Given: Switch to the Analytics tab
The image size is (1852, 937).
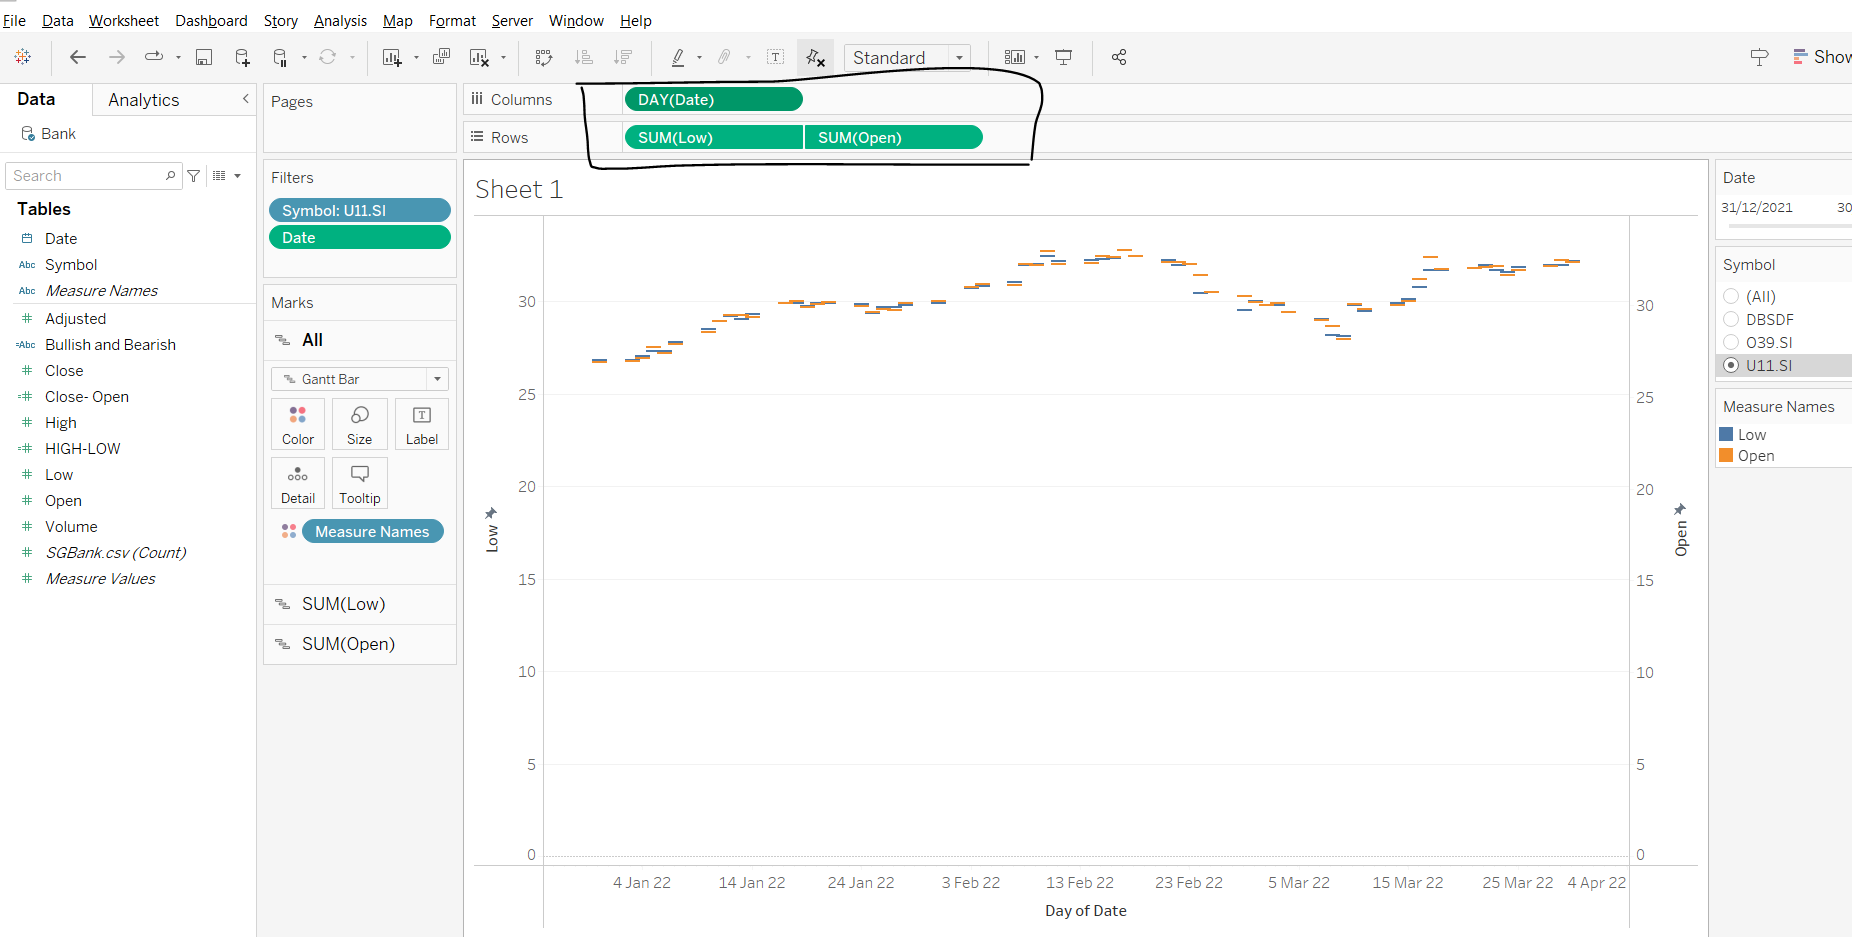Looking at the screenshot, I should pos(144,100).
